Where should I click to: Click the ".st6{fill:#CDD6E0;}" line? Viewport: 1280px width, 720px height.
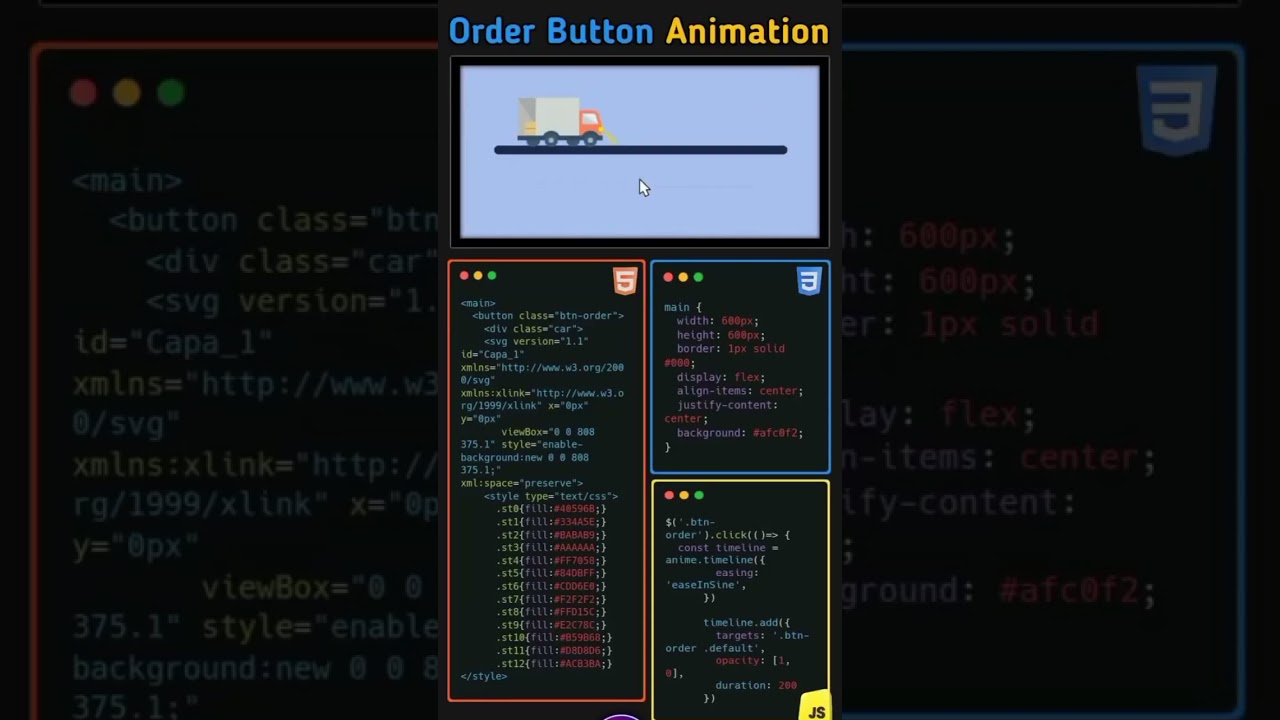(551, 587)
